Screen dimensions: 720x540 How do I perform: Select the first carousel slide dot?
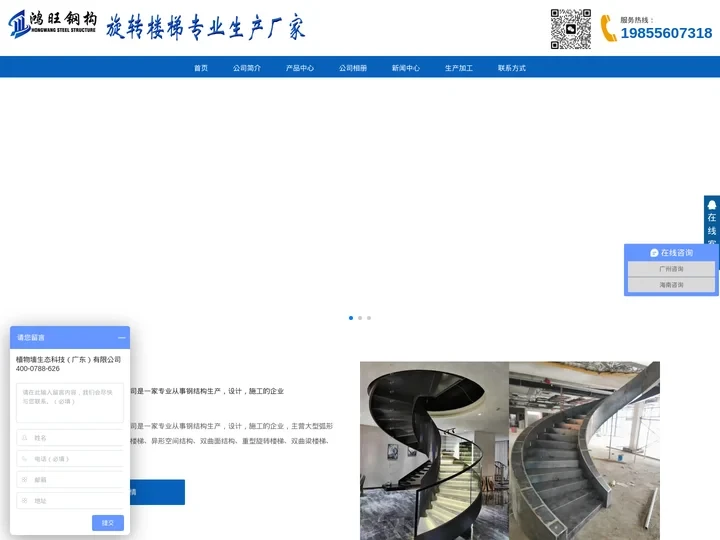[x=351, y=318]
